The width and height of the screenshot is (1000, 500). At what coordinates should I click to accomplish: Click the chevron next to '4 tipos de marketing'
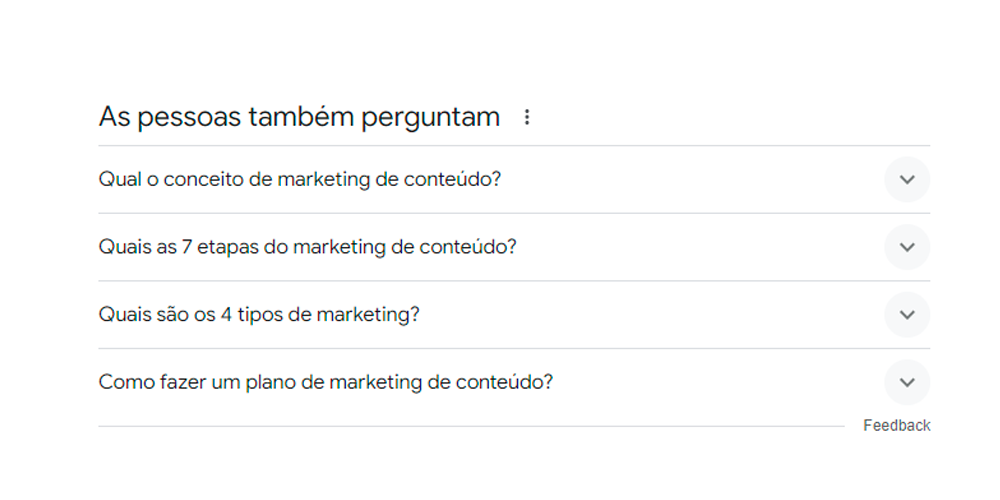coord(907,315)
